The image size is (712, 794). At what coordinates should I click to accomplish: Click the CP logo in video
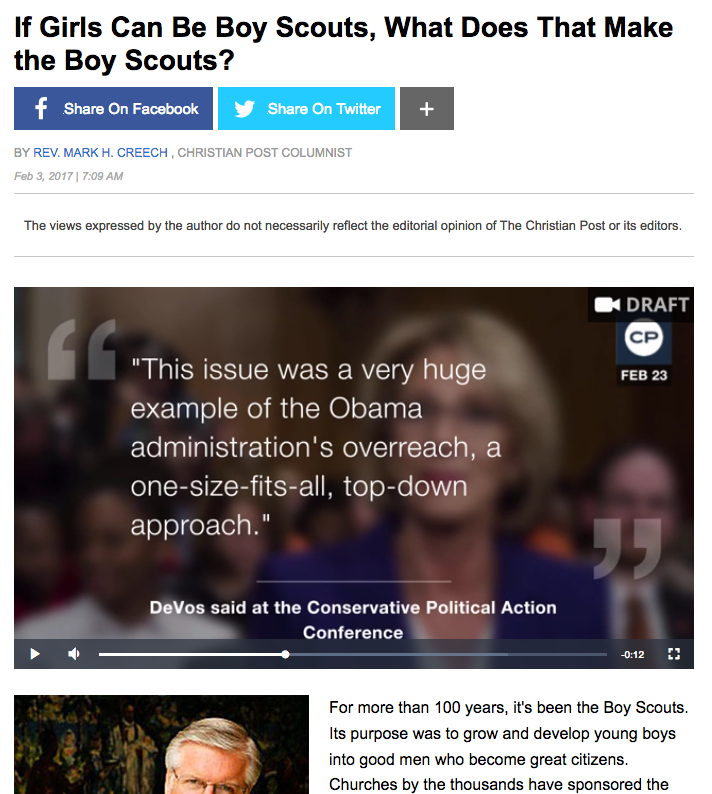click(644, 337)
